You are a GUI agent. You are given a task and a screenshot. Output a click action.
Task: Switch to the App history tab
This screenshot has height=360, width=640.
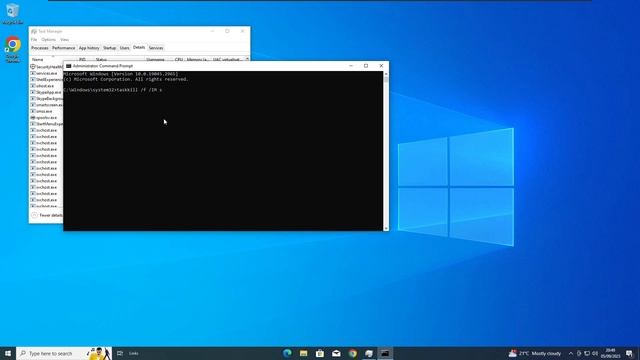click(89, 48)
